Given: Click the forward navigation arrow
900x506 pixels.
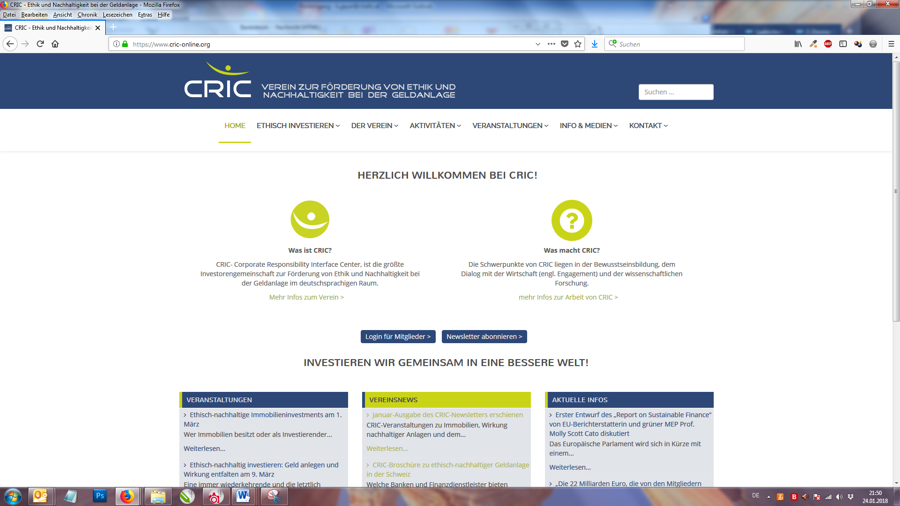Looking at the screenshot, I should [25, 44].
